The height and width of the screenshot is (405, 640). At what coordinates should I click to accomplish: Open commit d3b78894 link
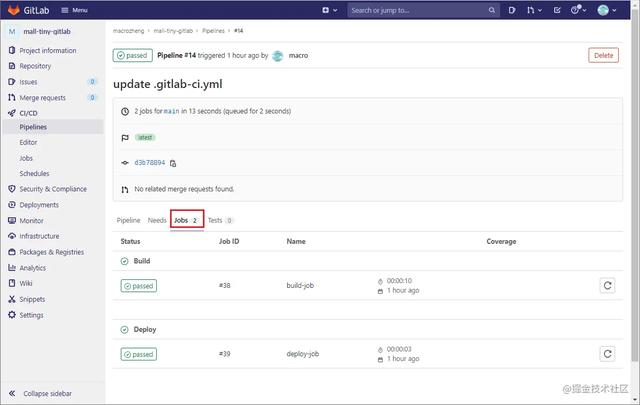[150, 162]
